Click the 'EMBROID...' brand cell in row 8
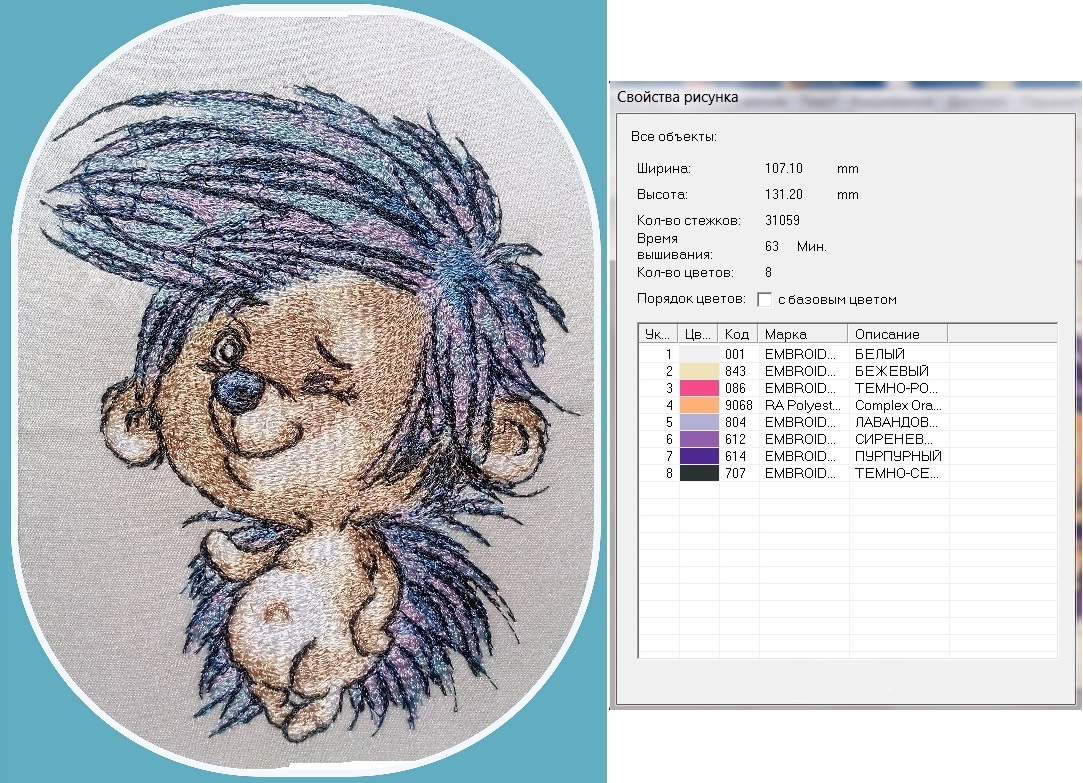 tap(800, 473)
